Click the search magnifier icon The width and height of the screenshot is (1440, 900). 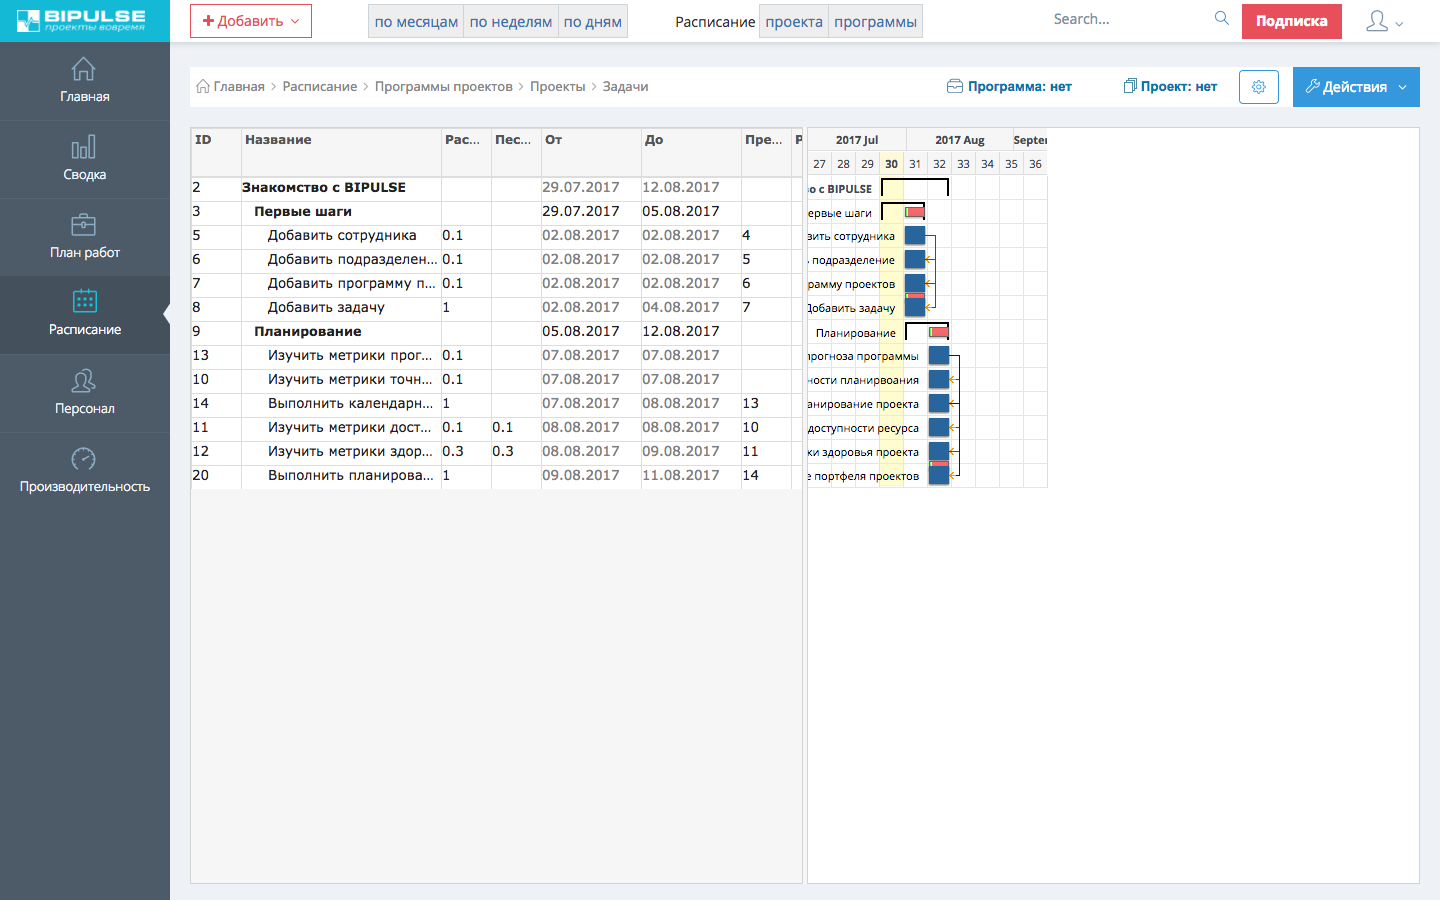click(x=1221, y=19)
